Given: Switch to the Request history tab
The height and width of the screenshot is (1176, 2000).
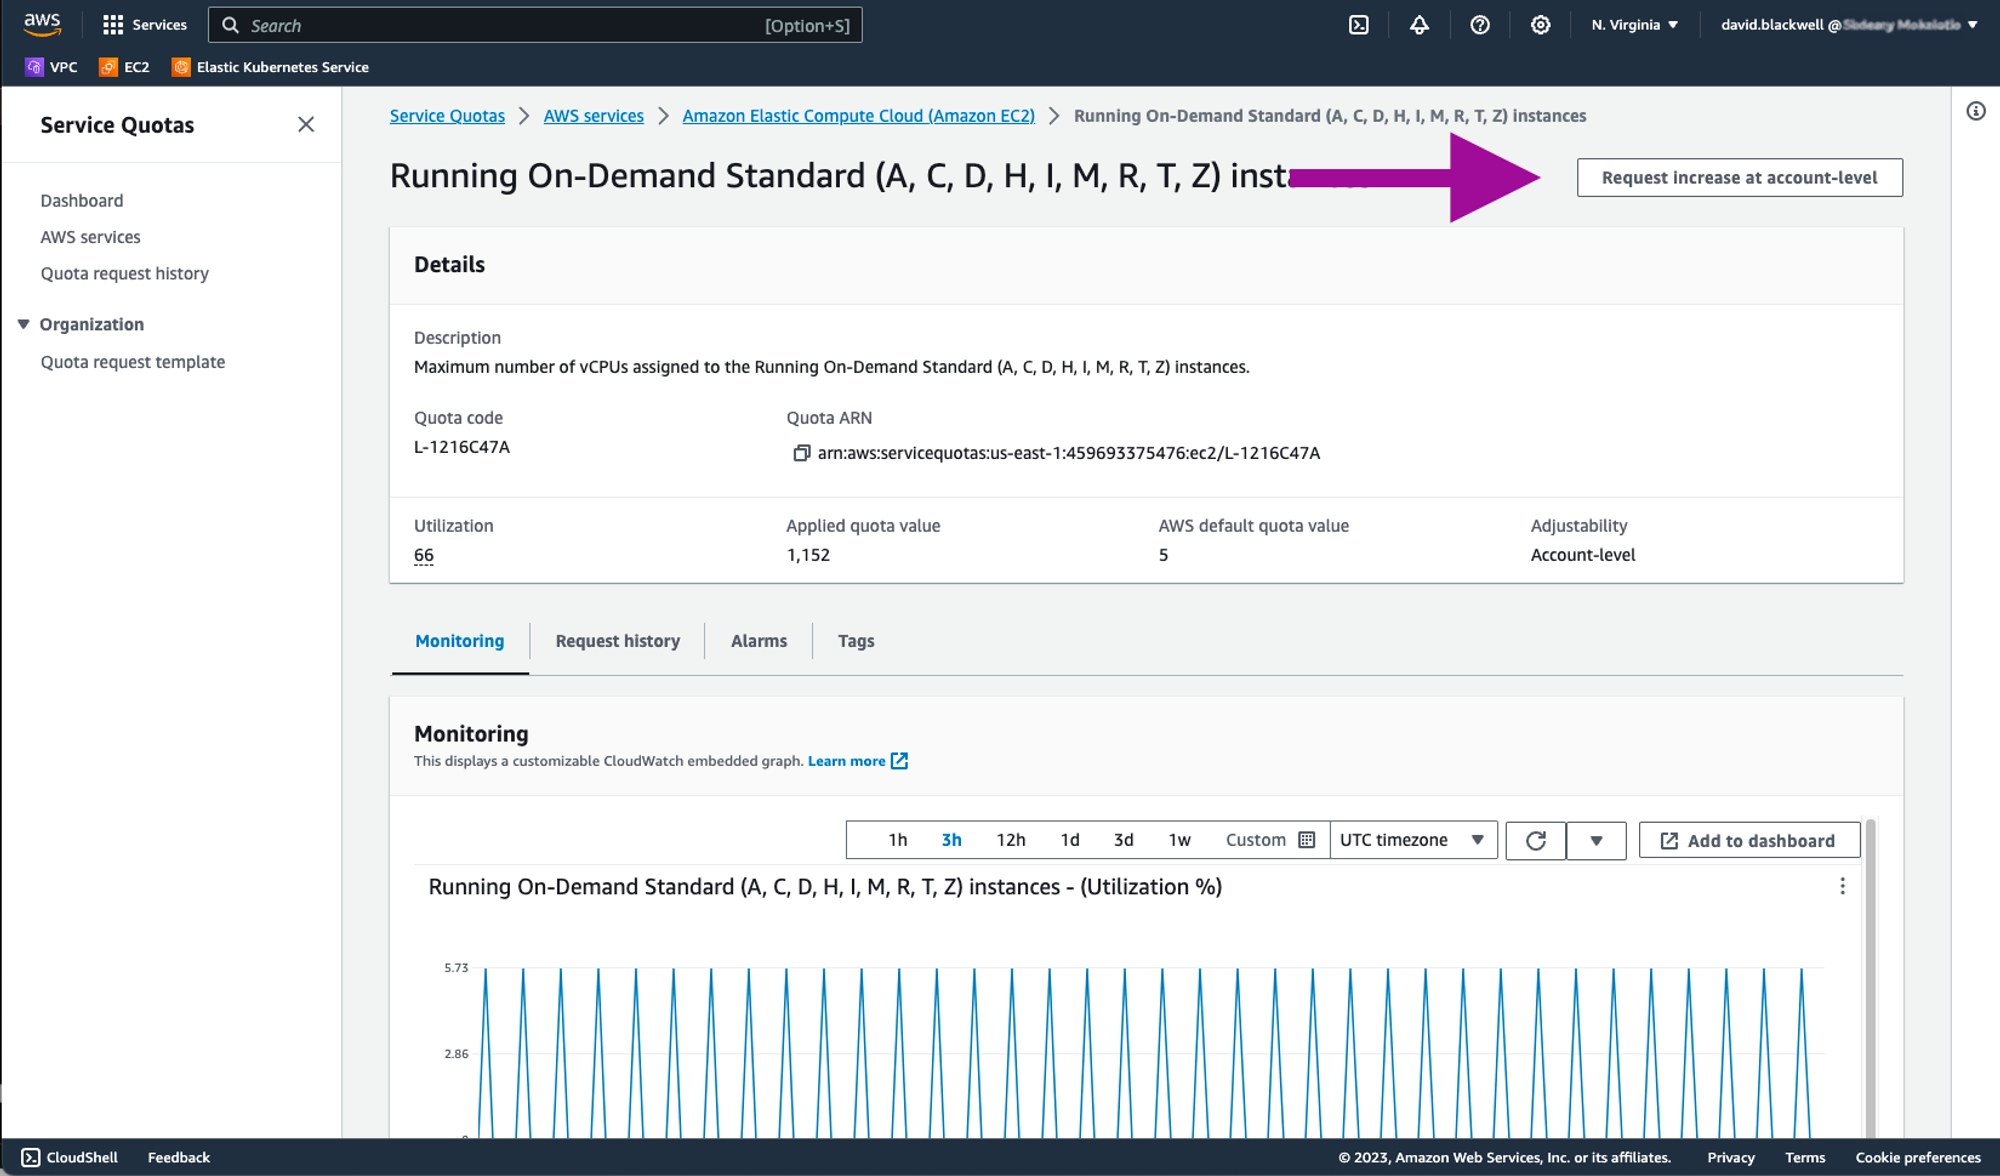Looking at the screenshot, I should click(x=617, y=641).
